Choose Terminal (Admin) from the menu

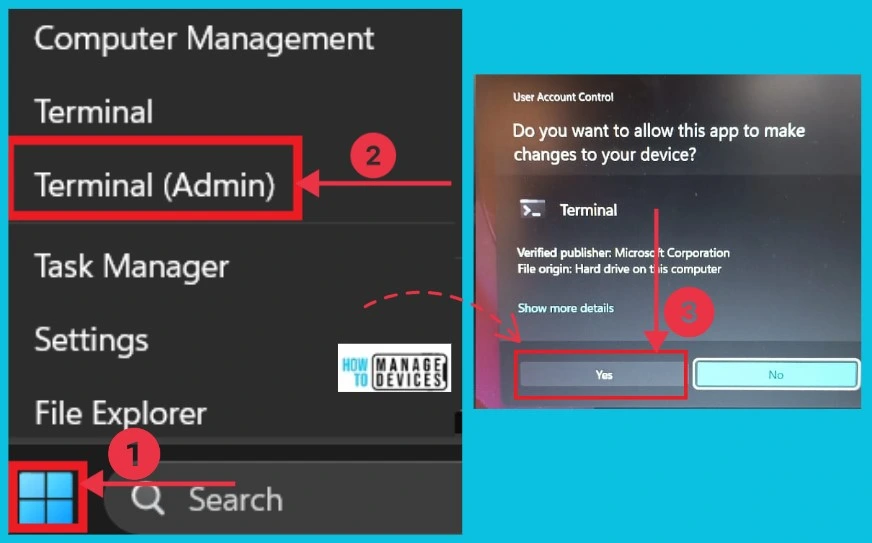(x=155, y=185)
